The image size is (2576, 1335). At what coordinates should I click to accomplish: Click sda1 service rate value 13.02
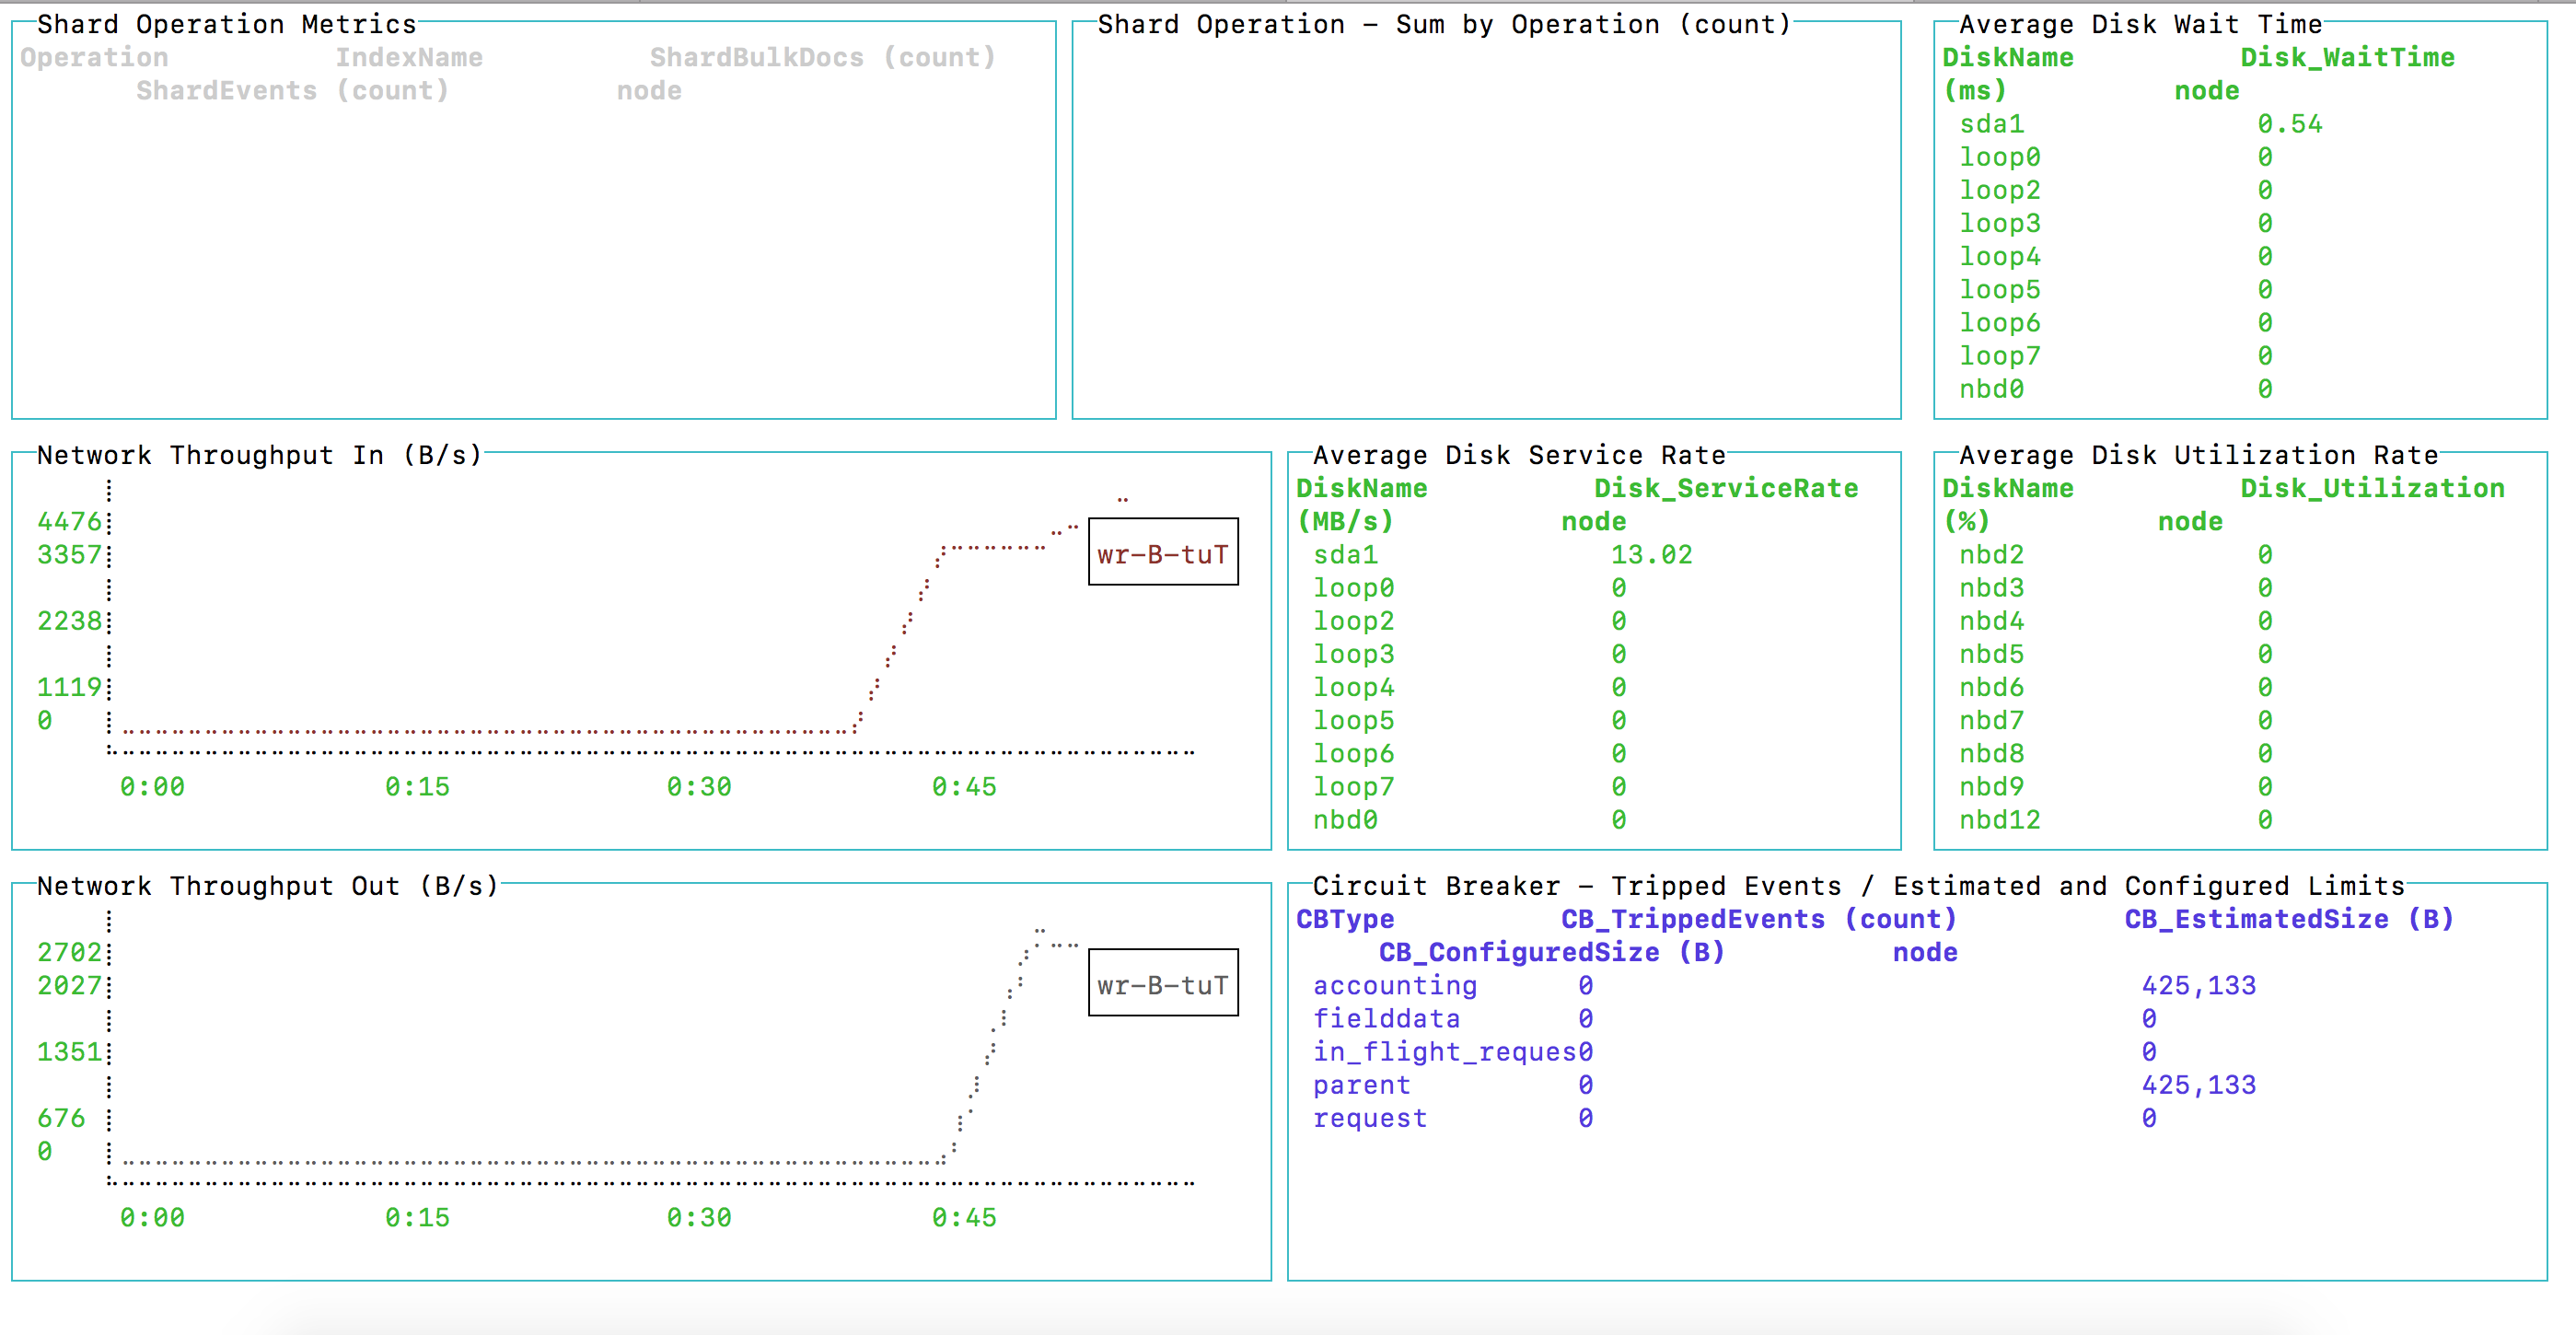[1651, 554]
